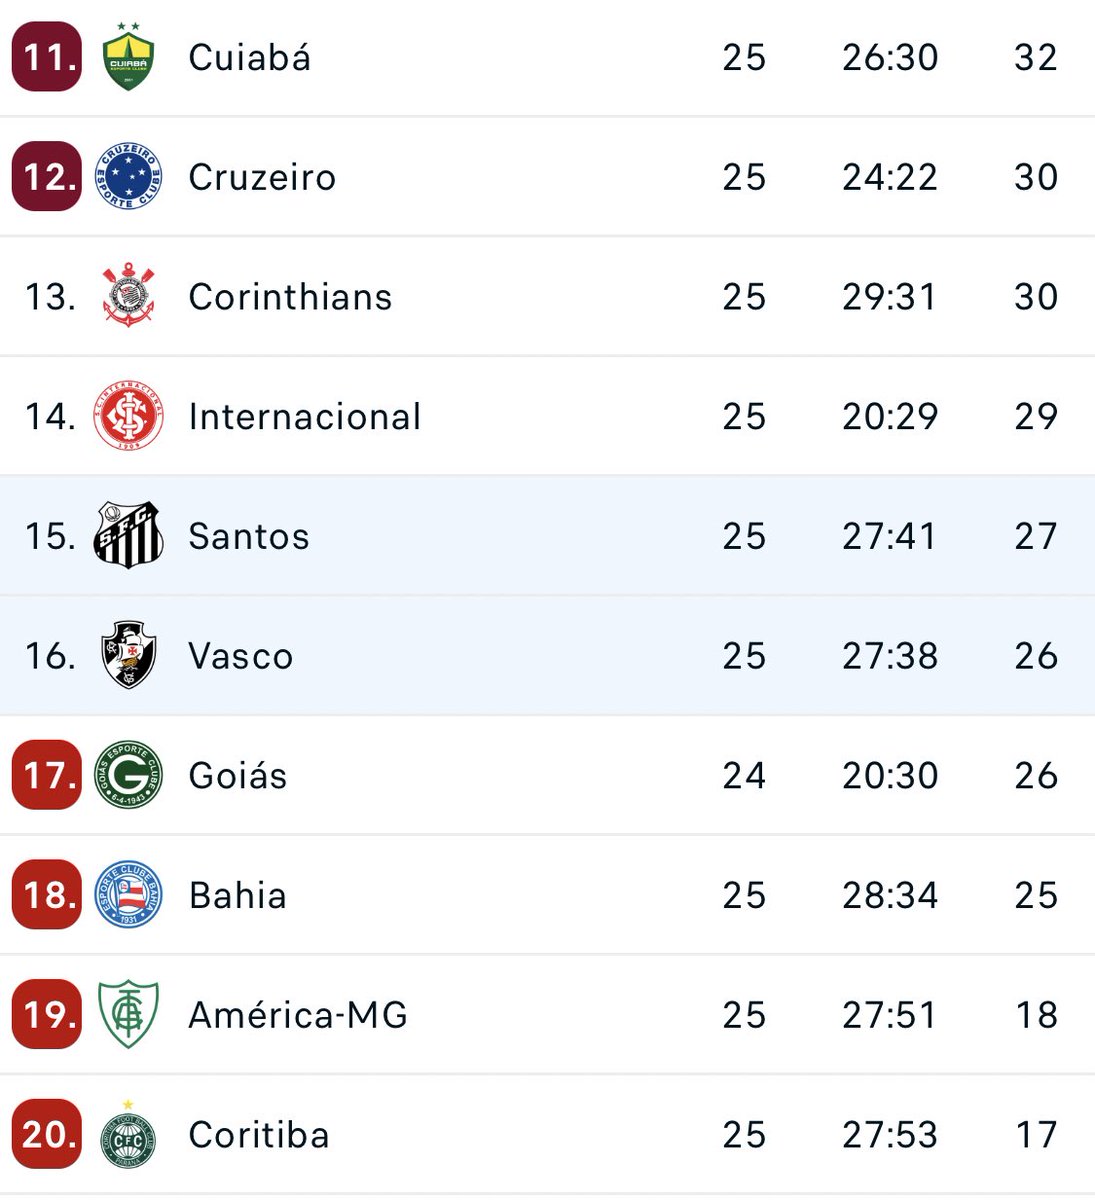Click the rank 11 position badge
This screenshot has width=1095, height=1200.
click(47, 58)
